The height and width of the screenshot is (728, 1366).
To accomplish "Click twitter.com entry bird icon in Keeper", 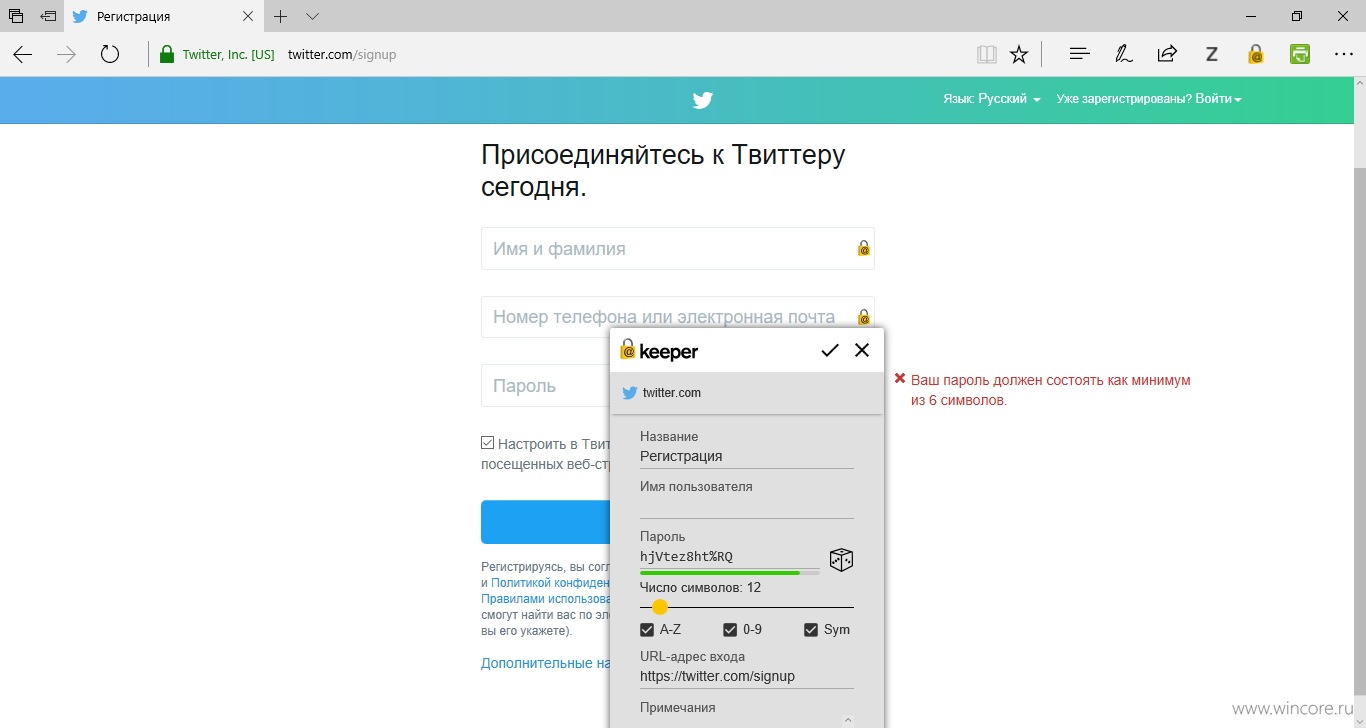I will point(629,393).
